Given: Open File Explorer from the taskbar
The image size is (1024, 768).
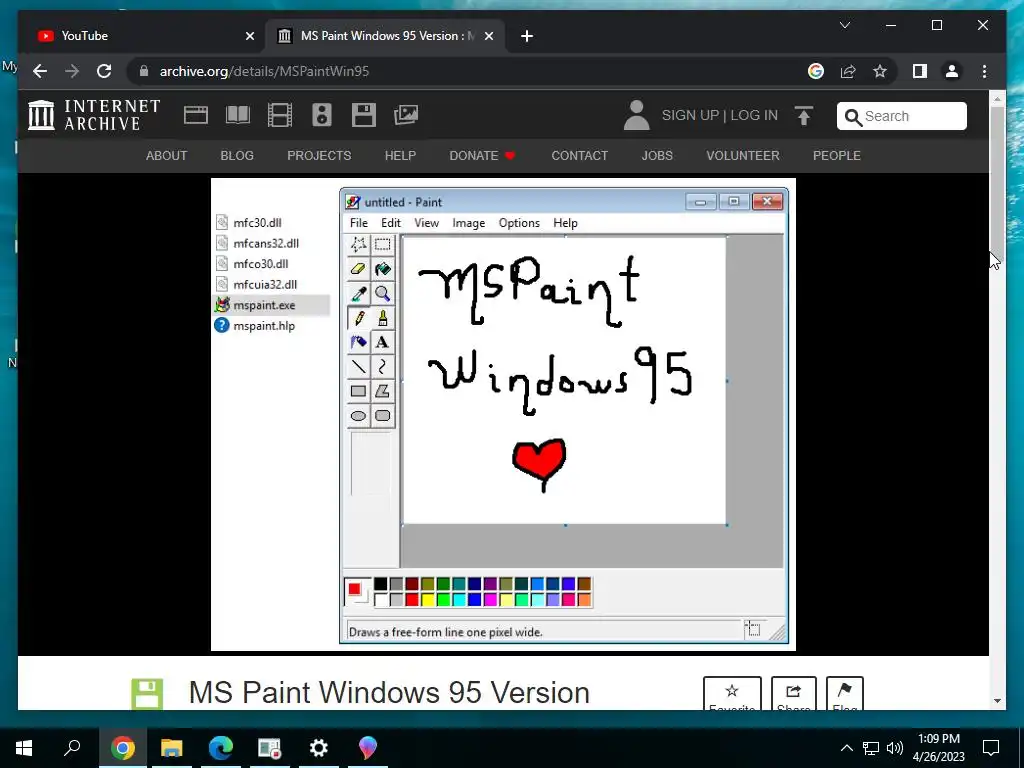Looking at the screenshot, I should click(x=172, y=748).
